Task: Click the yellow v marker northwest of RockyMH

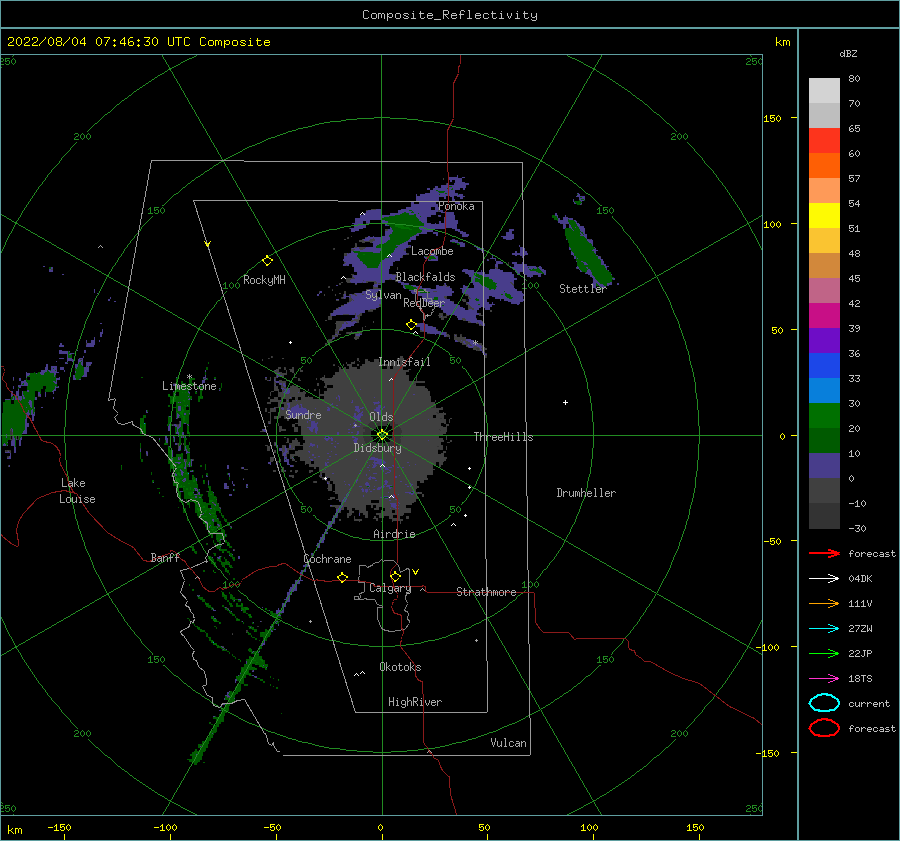Action: tap(208, 244)
